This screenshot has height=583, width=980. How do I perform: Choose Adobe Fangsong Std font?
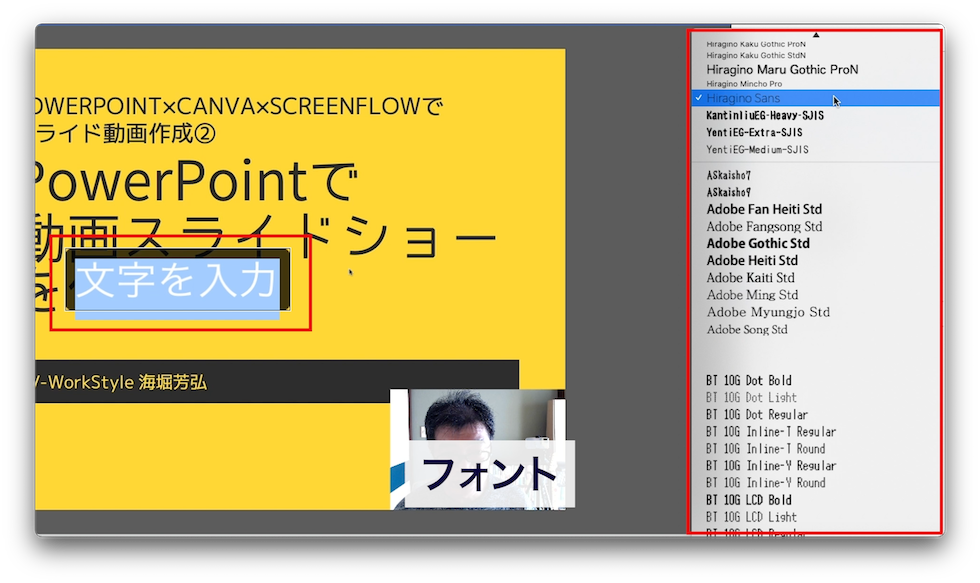click(764, 227)
